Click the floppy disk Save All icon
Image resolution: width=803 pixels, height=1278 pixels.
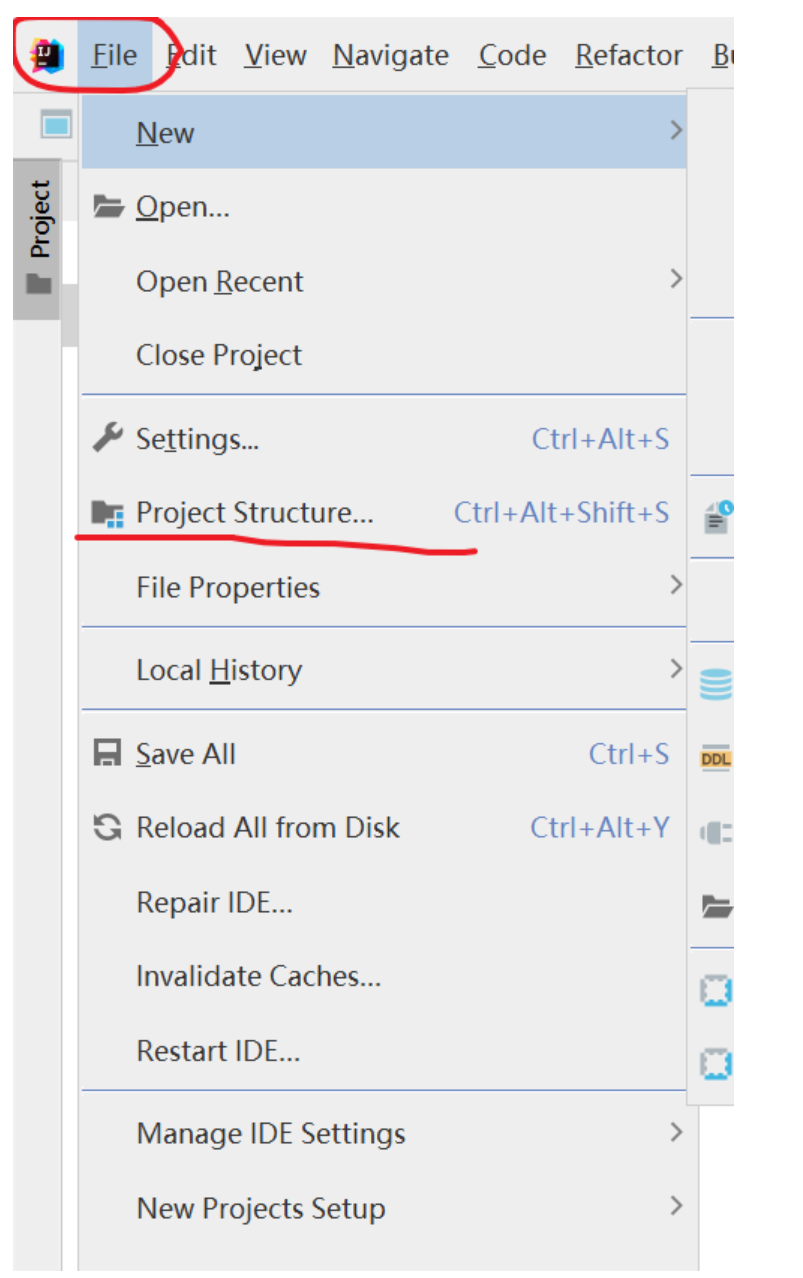tap(107, 753)
